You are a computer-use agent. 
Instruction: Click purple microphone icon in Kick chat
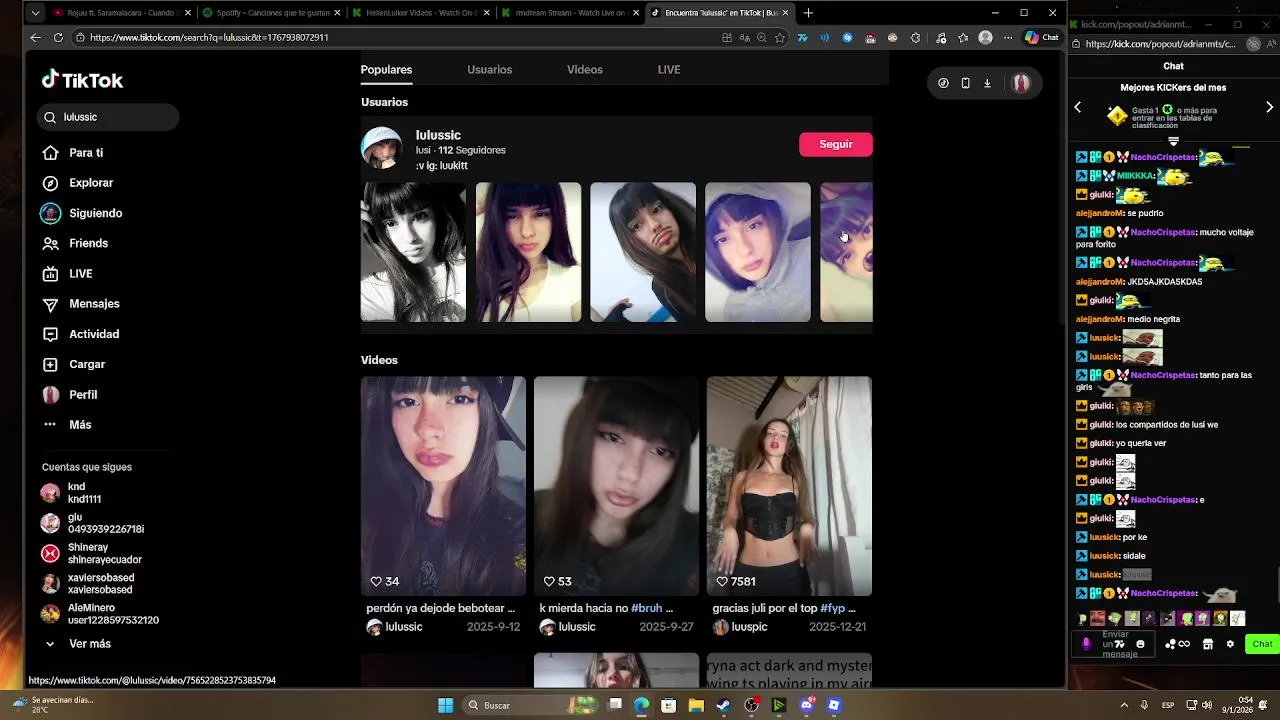[x=1087, y=644]
